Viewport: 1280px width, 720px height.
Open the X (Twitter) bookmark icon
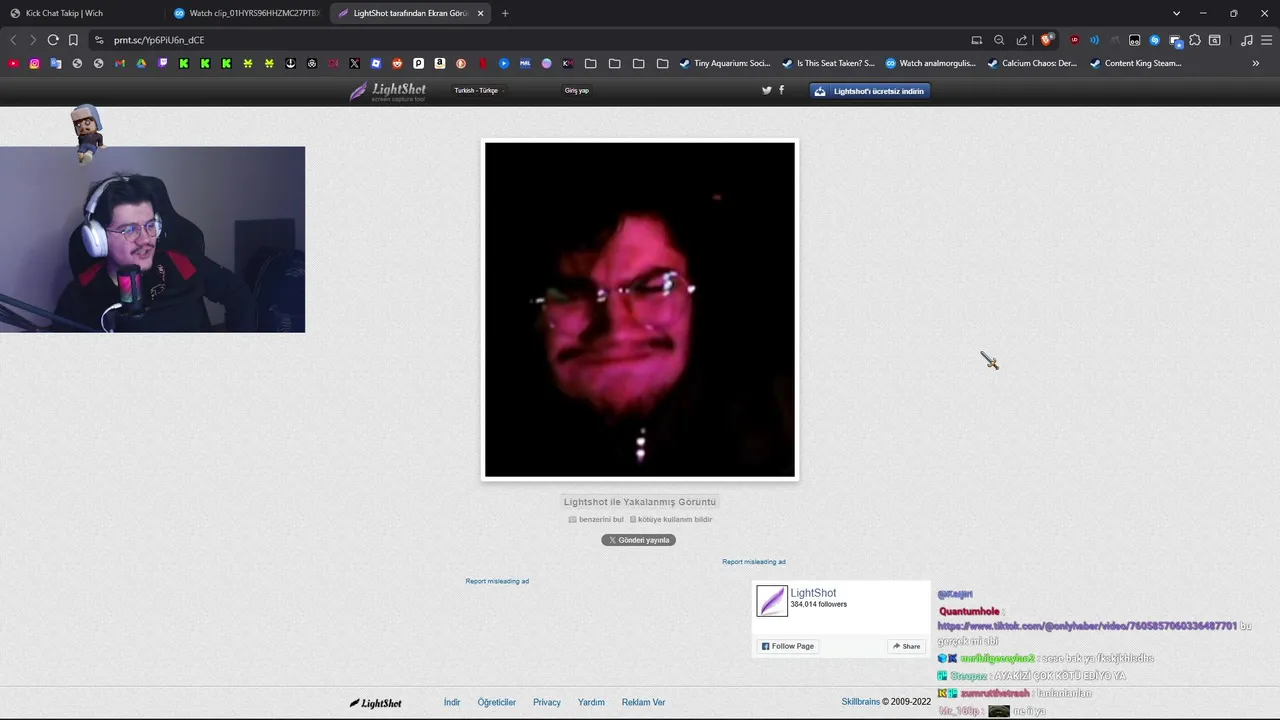(354, 63)
